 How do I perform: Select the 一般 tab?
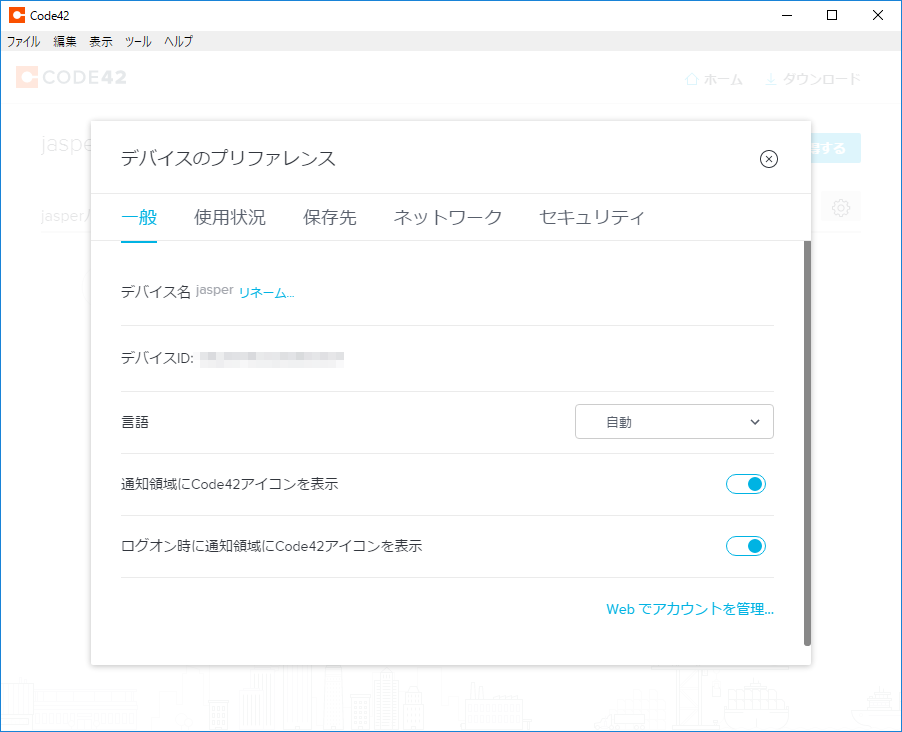click(x=139, y=218)
